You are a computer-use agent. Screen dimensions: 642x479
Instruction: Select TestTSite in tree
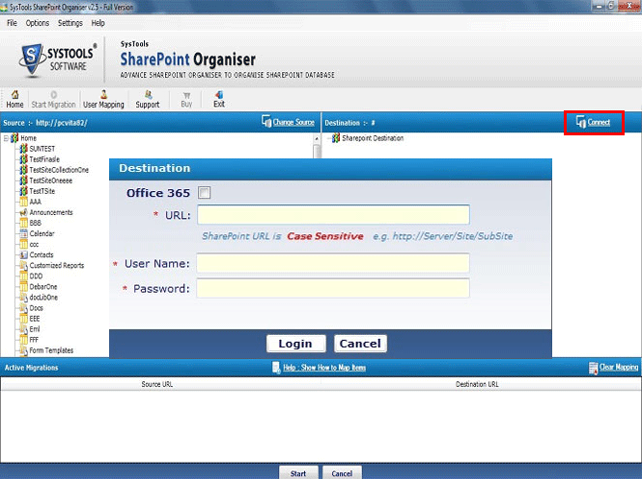pos(42,191)
